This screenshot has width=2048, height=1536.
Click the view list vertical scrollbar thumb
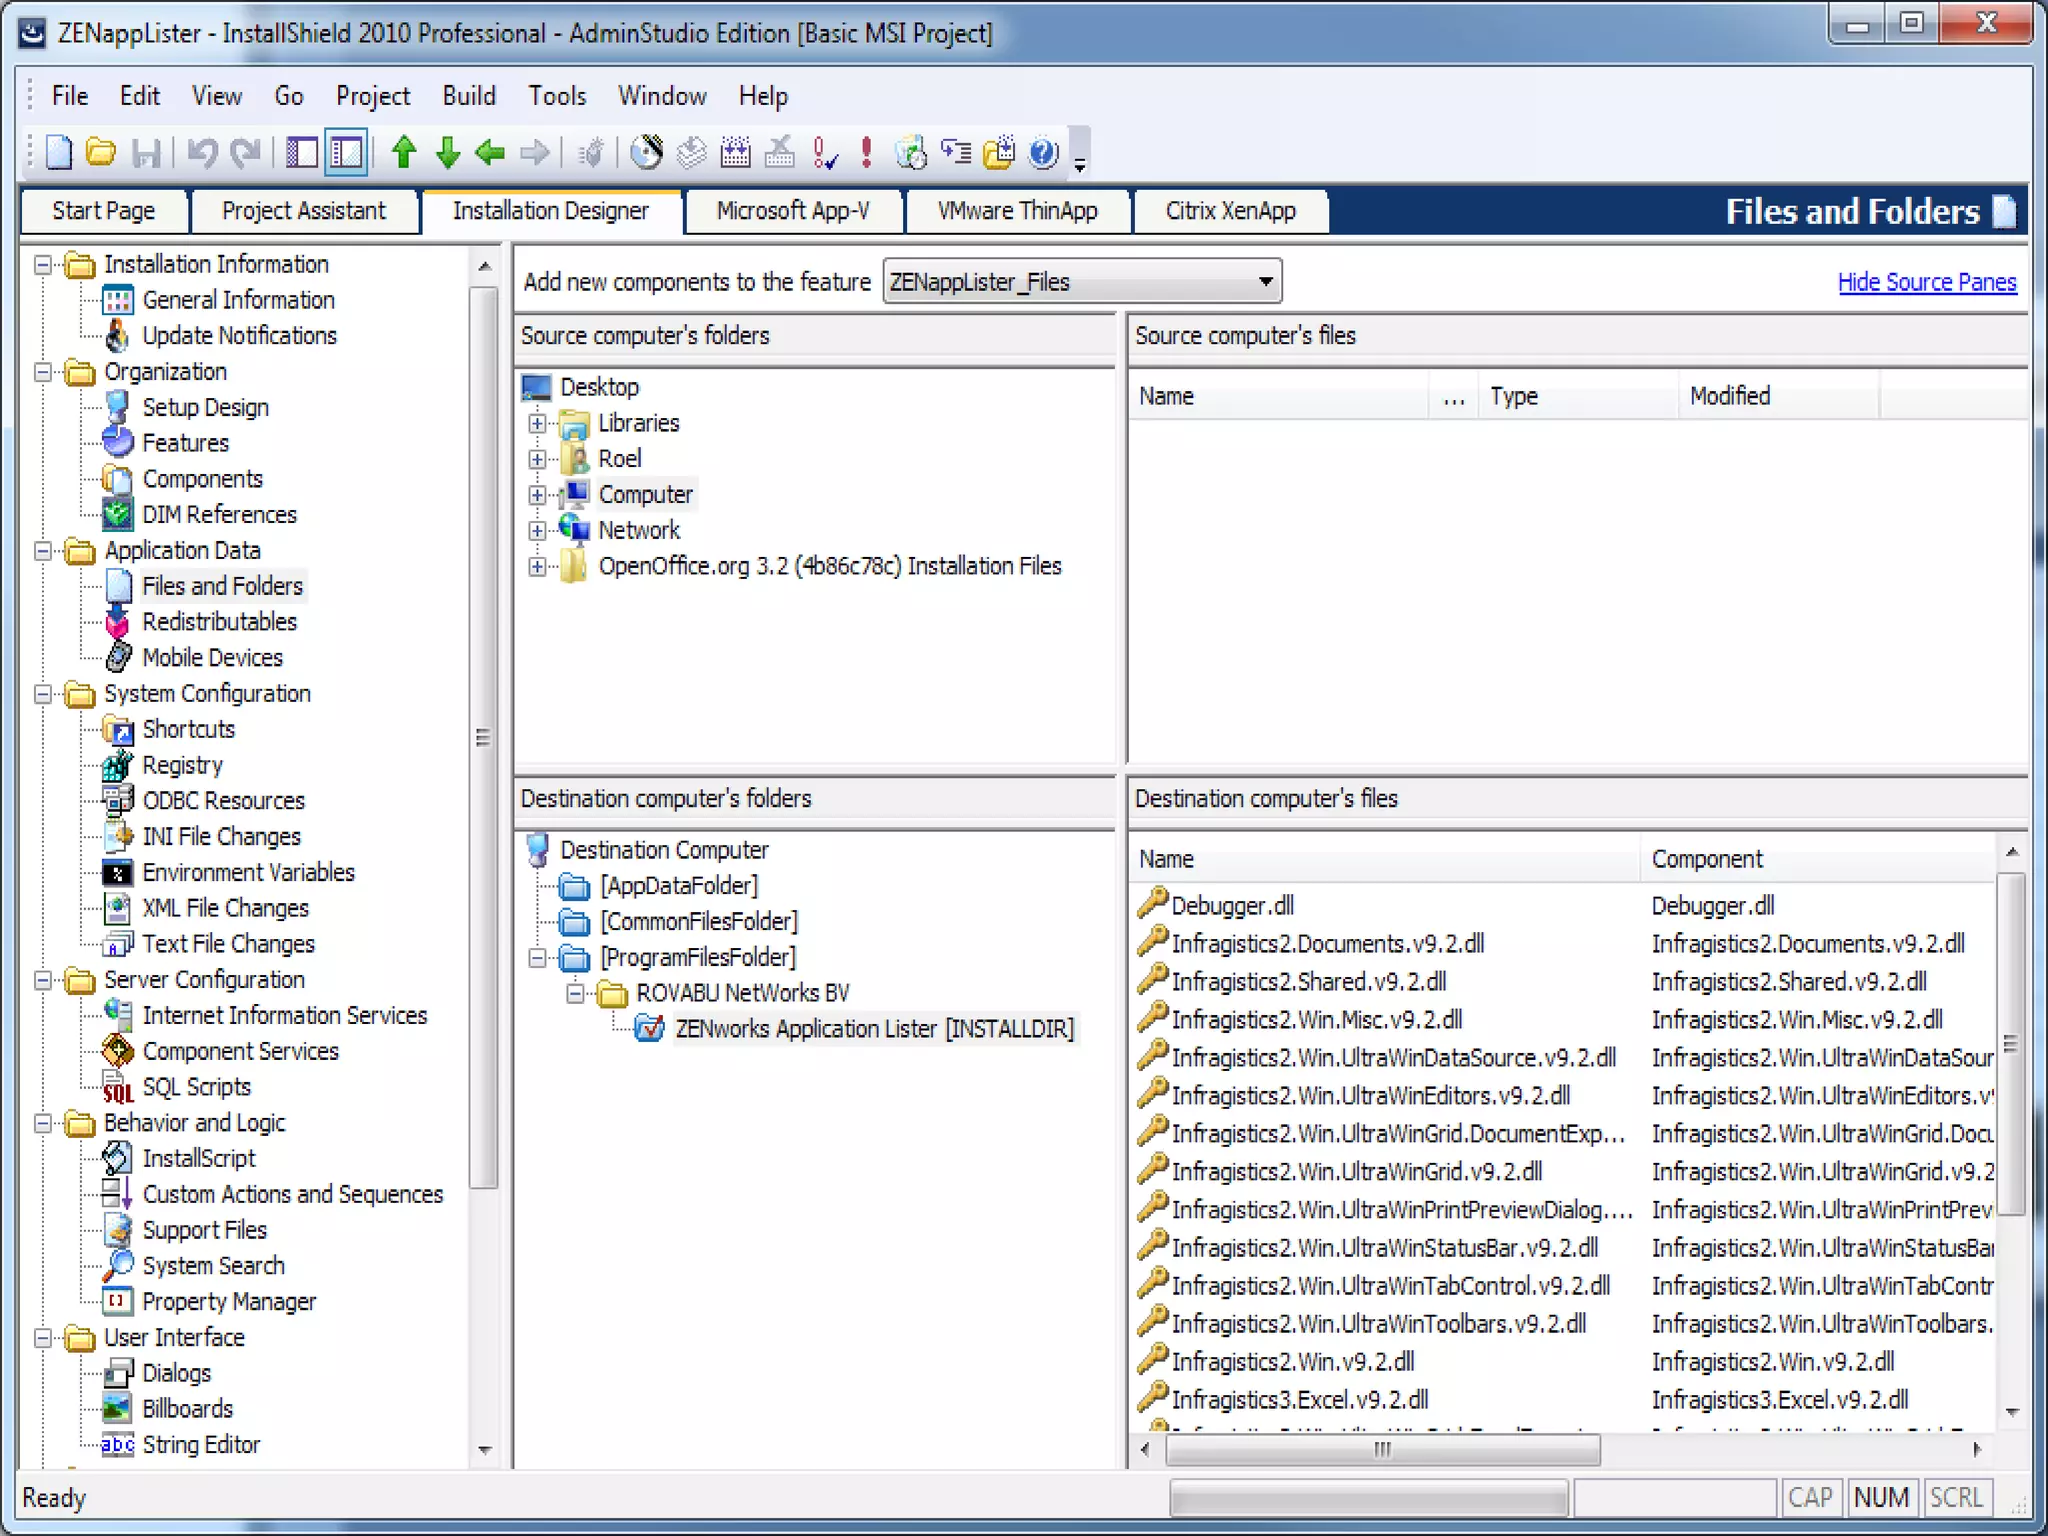[x=484, y=738]
